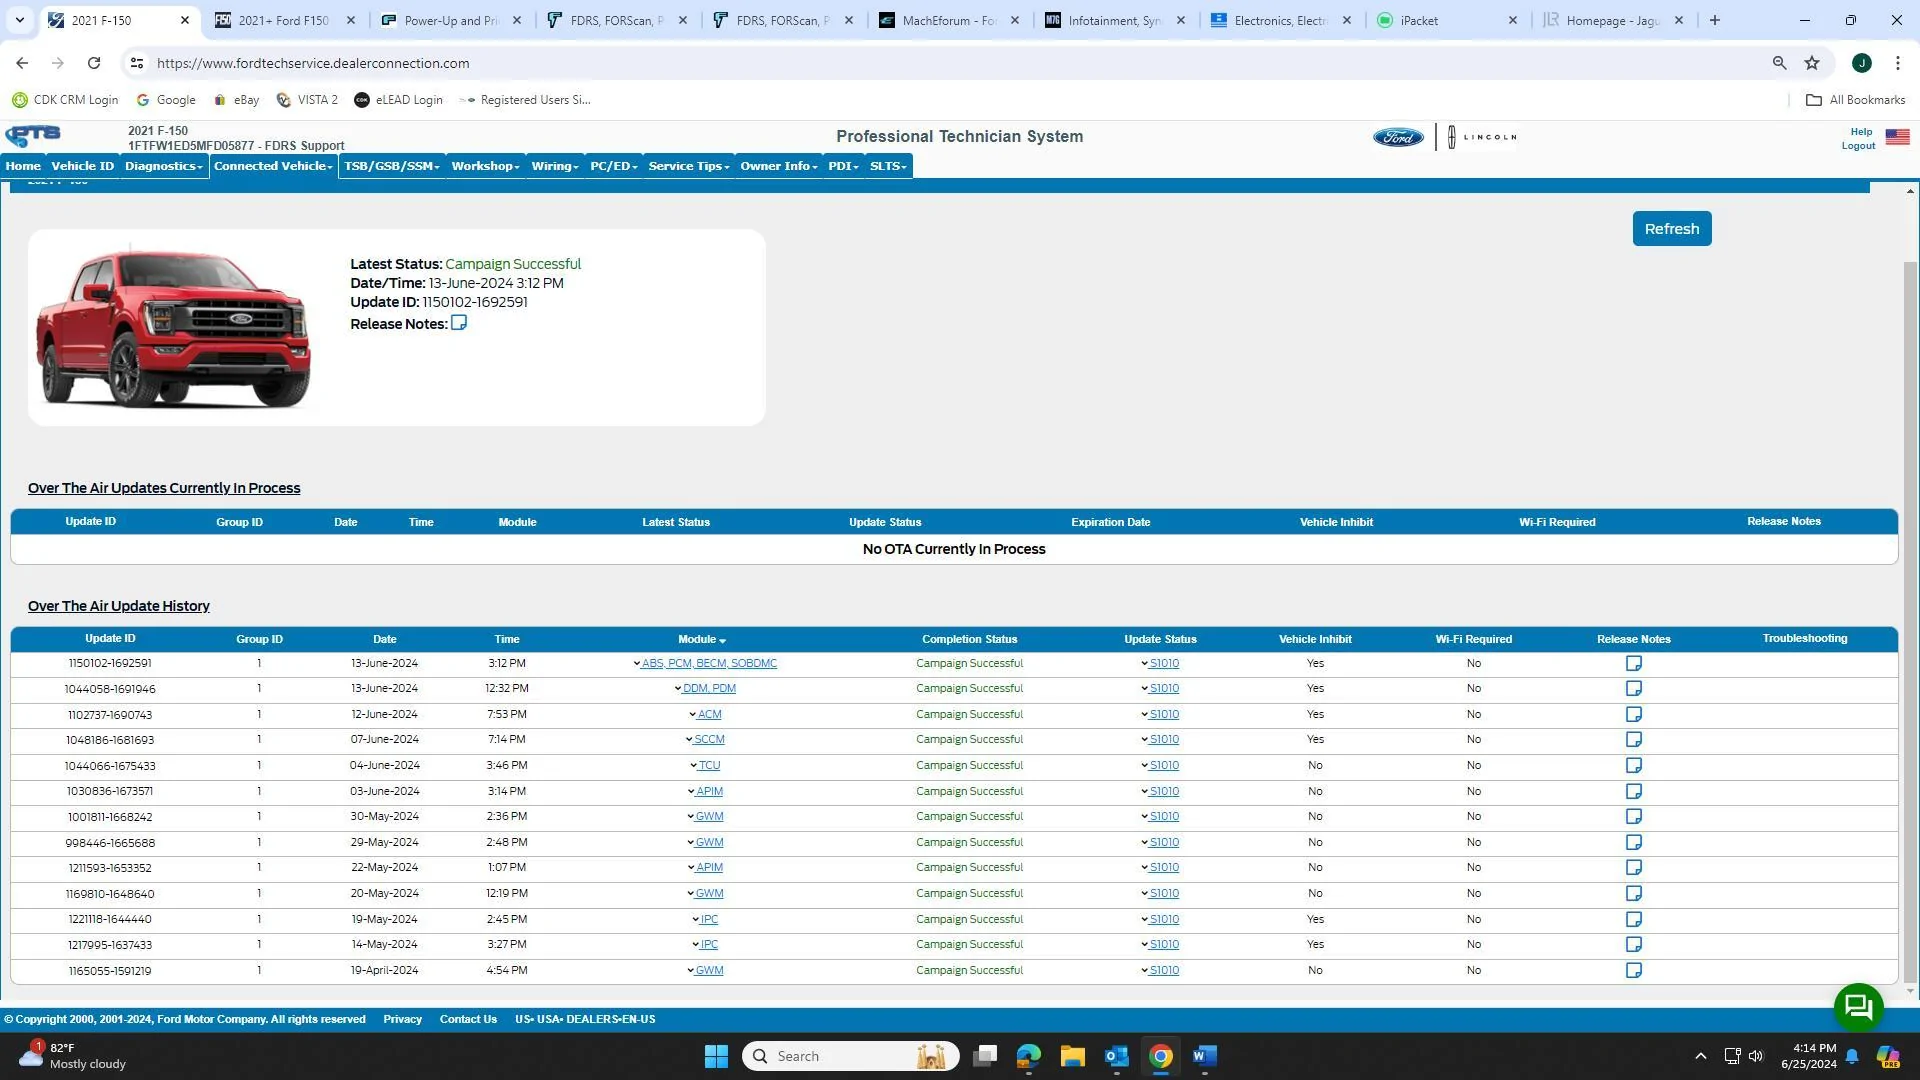Open release notes for update 1150102-1692591 row
Viewport: 1920px width, 1080px height.
click(1633, 664)
